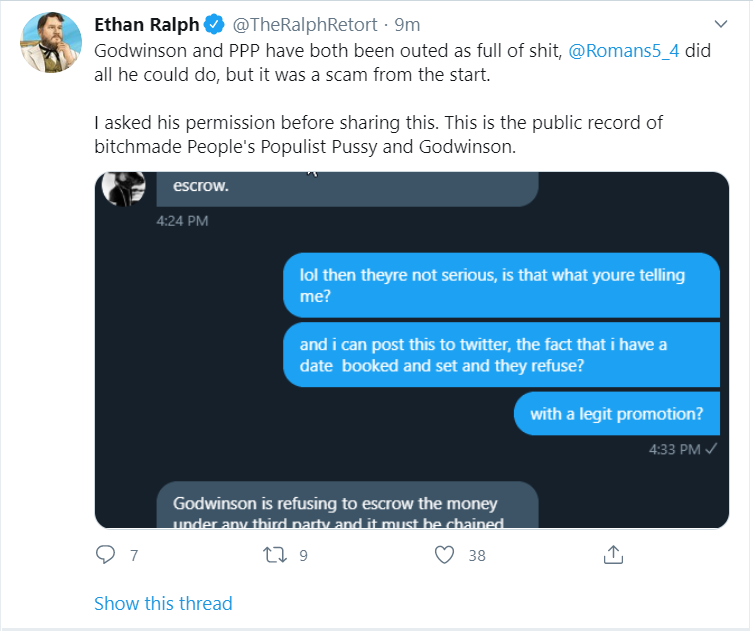Click the small avatar inside the screenshot
753x631 pixels.
point(123,188)
